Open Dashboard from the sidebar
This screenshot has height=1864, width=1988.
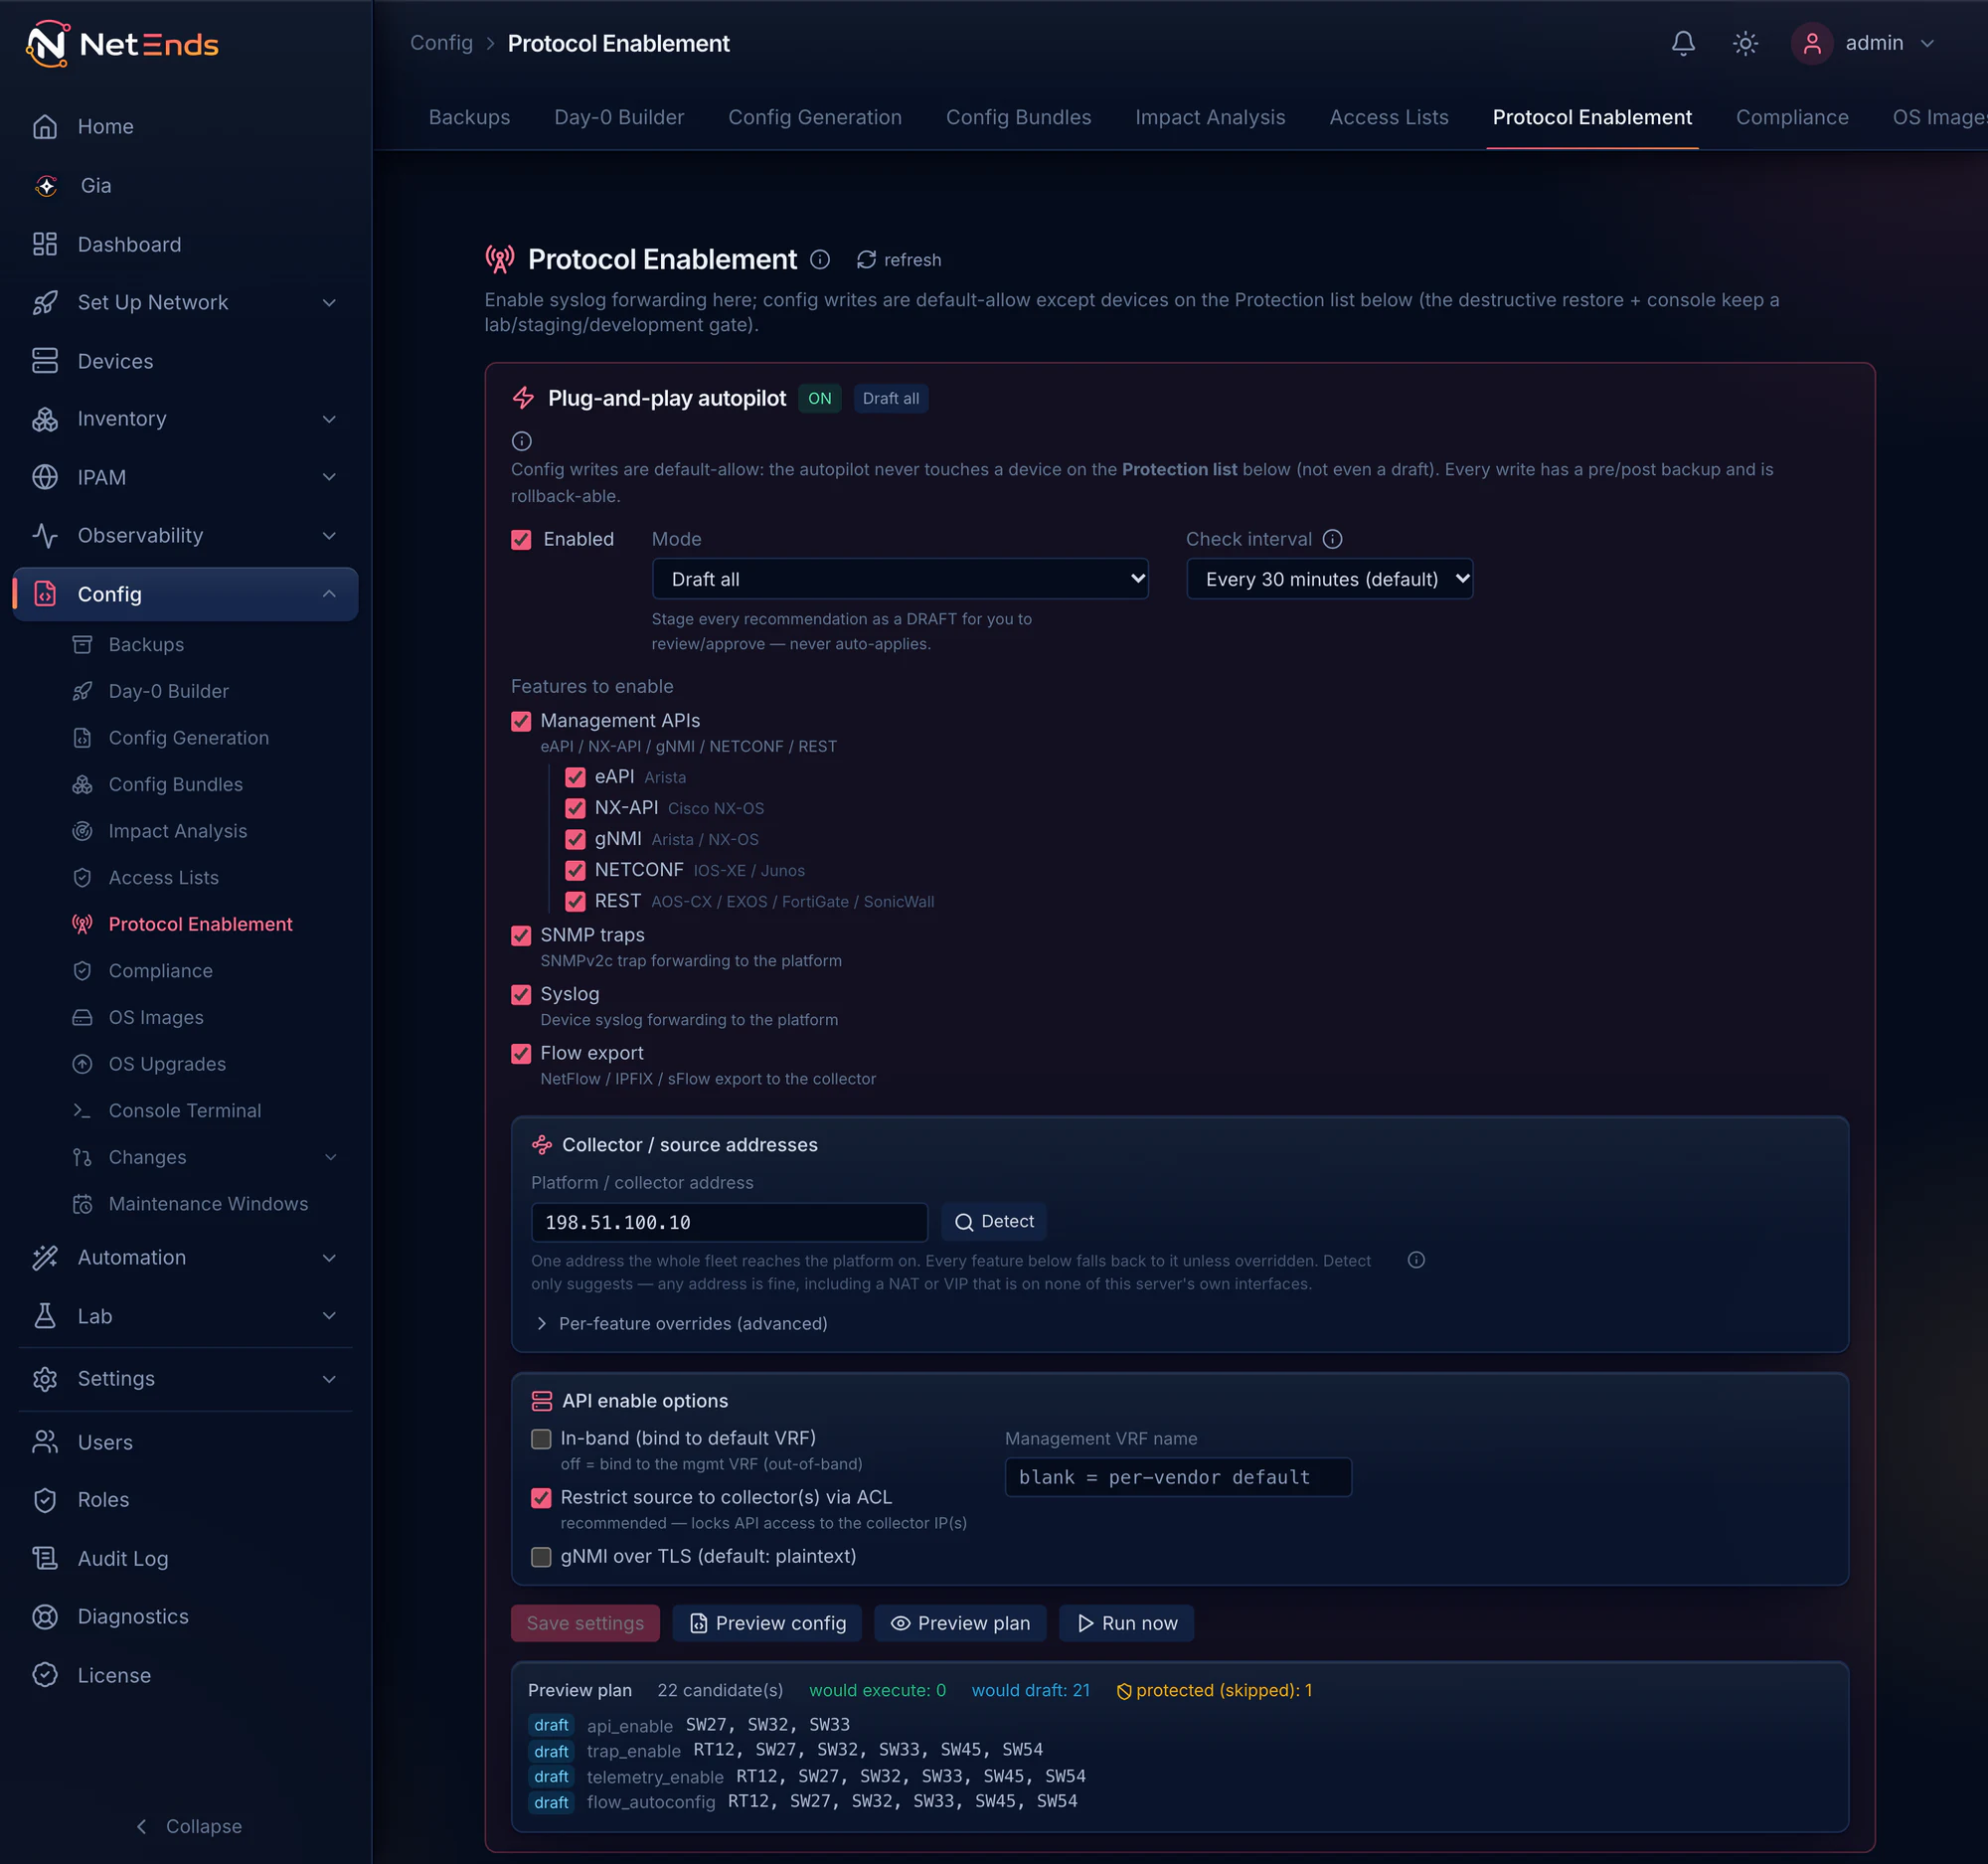pyautogui.click(x=185, y=244)
